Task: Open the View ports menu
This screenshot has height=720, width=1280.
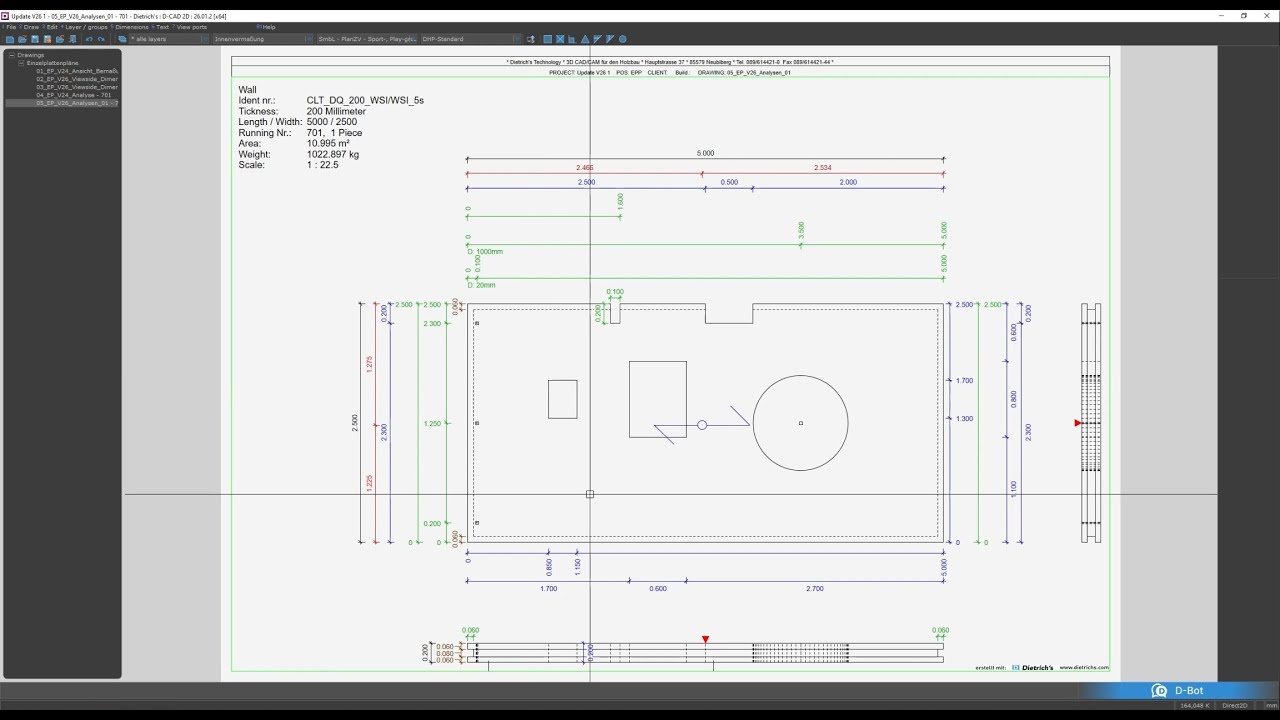Action: (x=191, y=27)
